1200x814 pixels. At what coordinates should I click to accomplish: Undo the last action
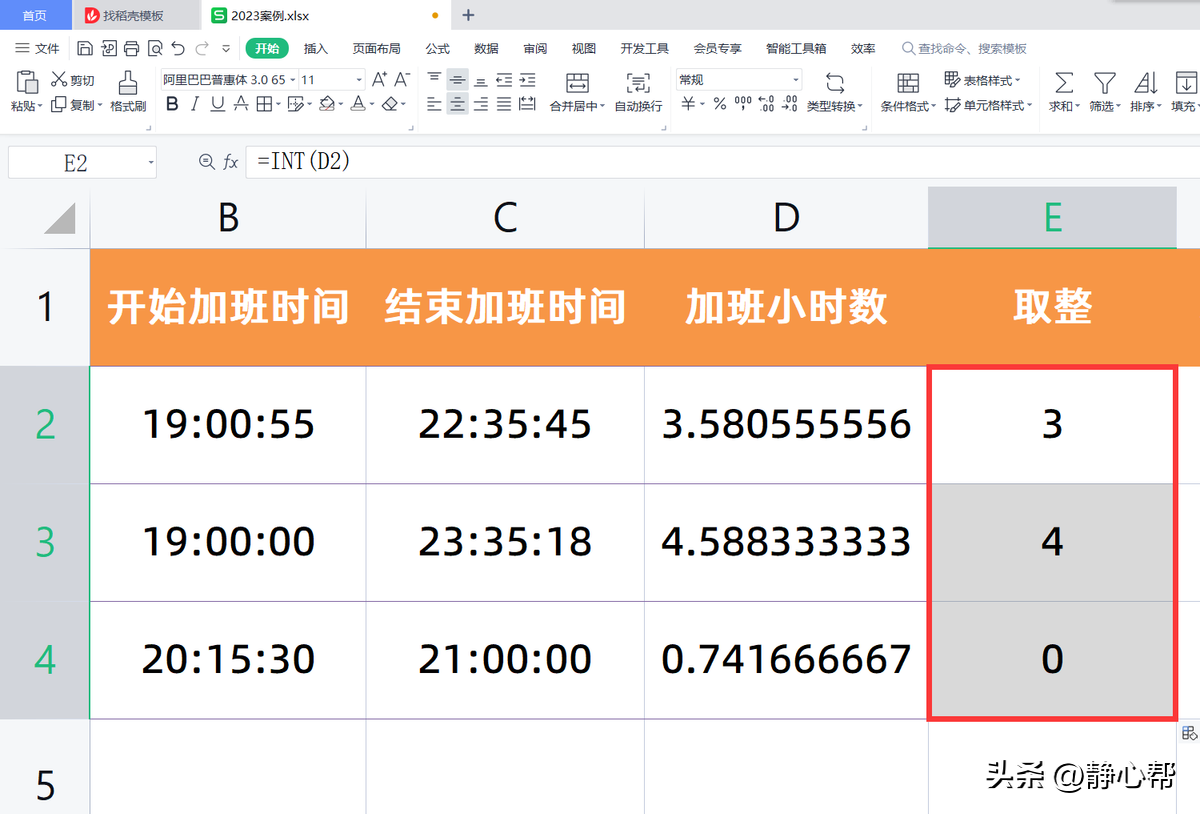178,48
